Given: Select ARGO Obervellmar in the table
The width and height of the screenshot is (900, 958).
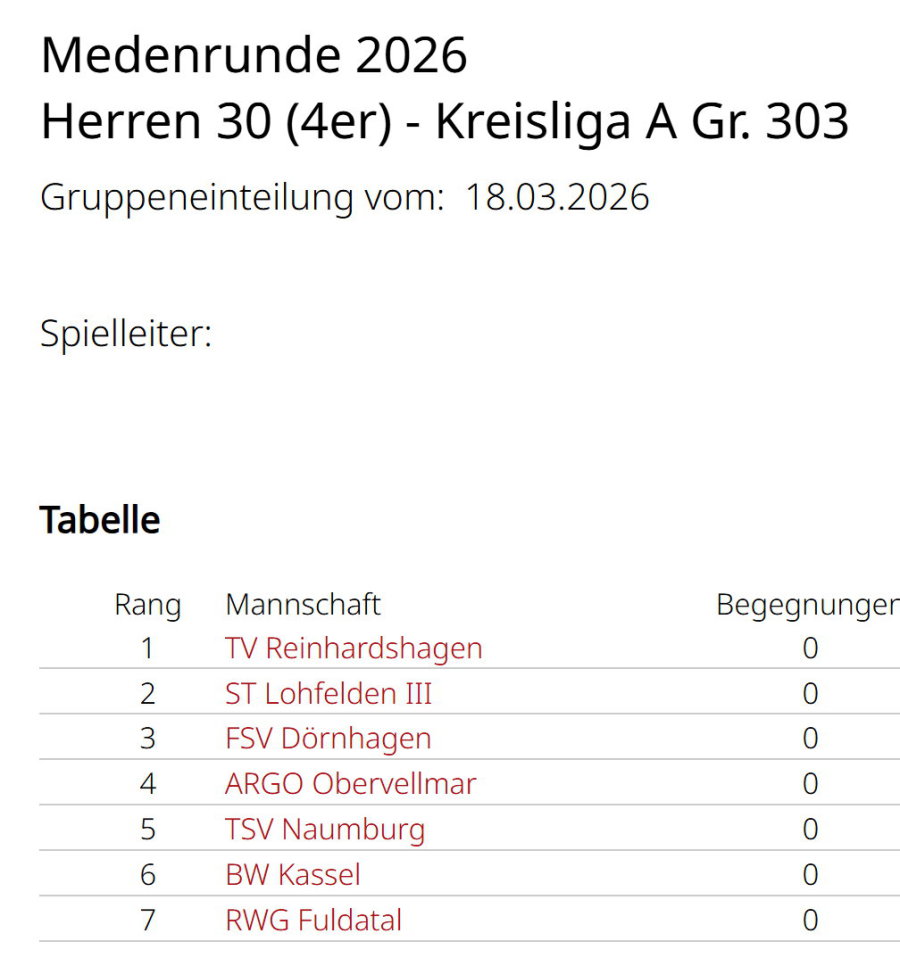Looking at the screenshot, I should [x=350, y=783].
